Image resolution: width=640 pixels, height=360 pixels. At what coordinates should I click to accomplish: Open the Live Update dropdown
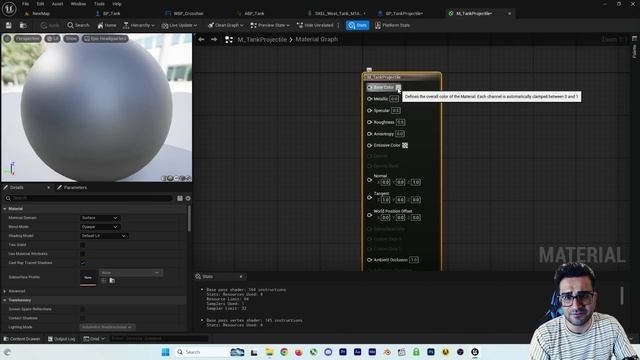179,25
